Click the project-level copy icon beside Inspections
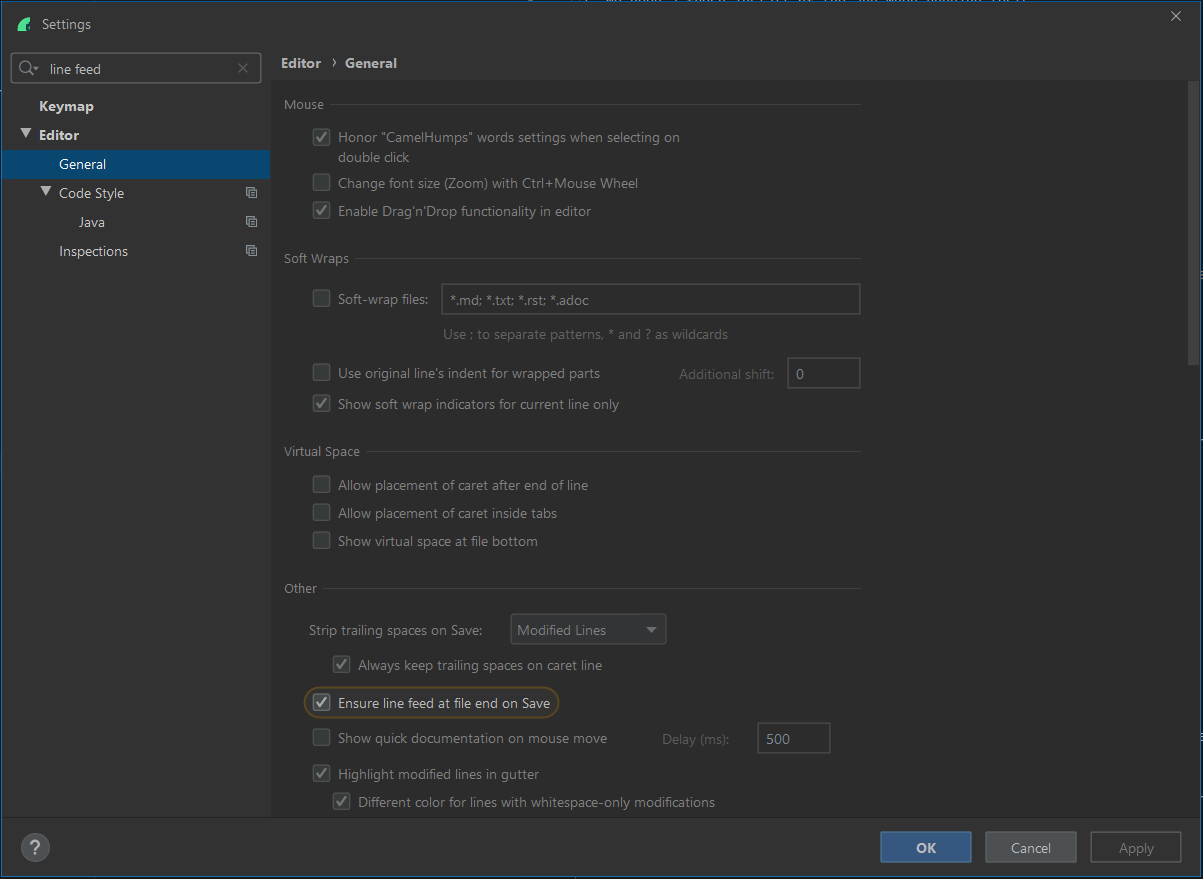Screen dimensions: 1203x879 (251, 251)
